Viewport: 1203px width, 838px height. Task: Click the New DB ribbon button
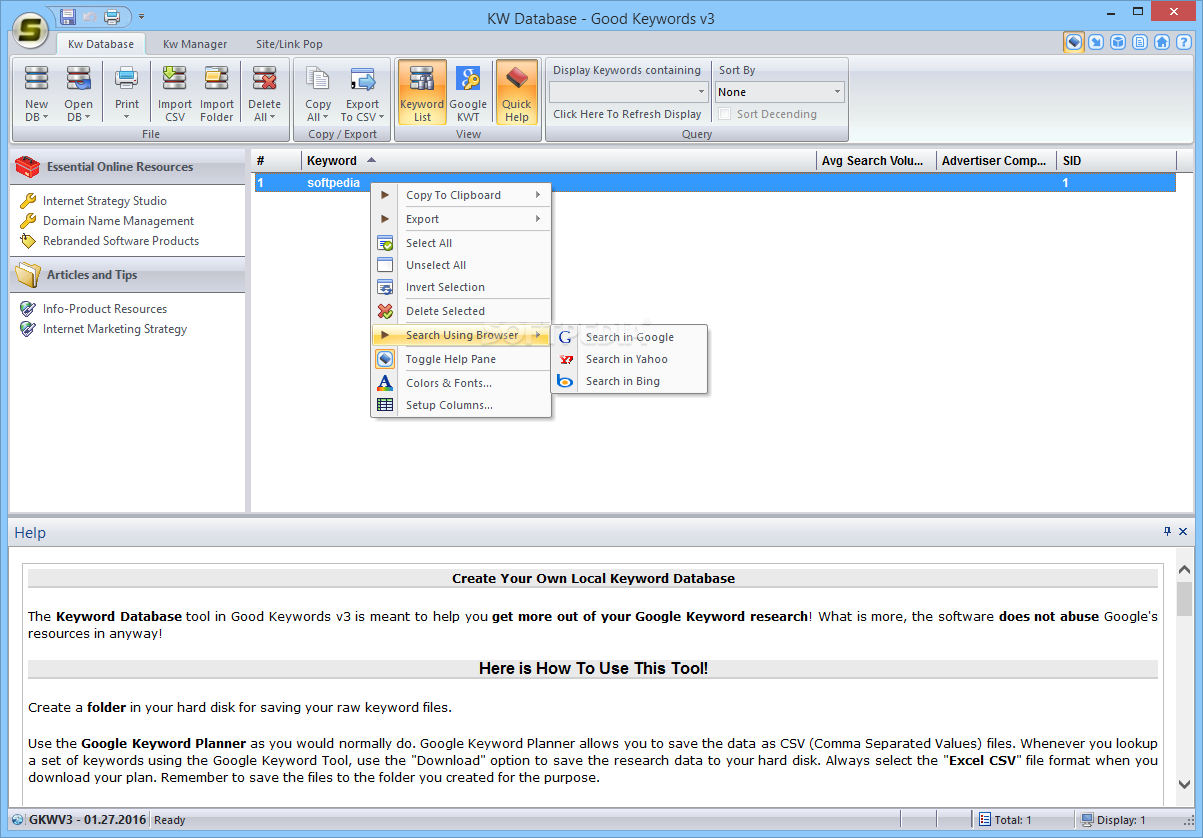click(36, 93)
